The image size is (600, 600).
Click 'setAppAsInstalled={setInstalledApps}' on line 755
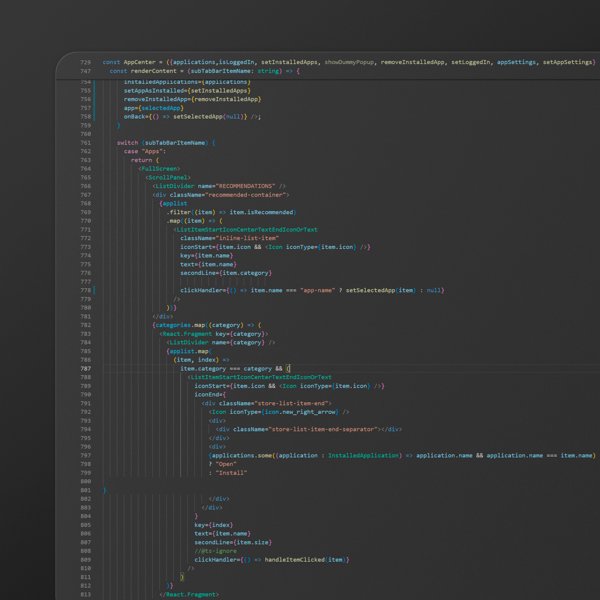[x=187, y=91]
